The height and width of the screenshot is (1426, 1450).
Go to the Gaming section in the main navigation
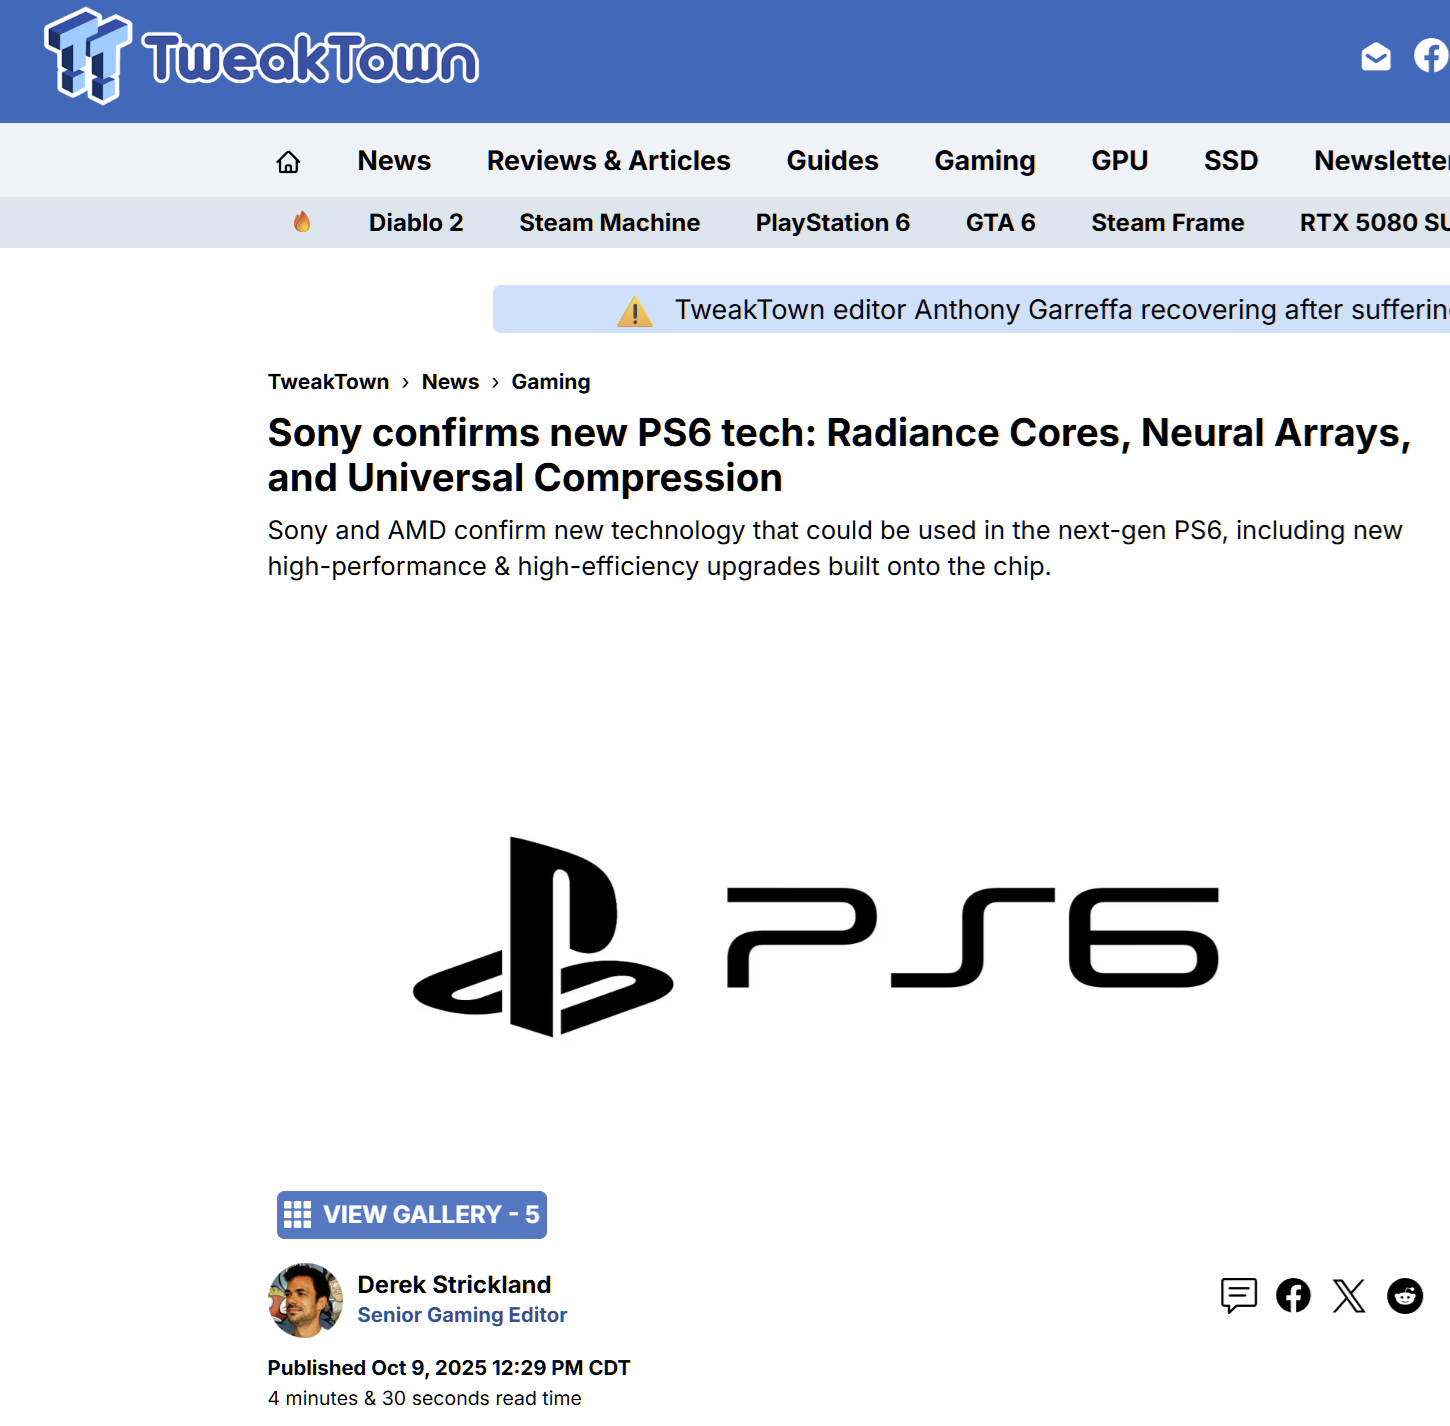click(985, 161)
